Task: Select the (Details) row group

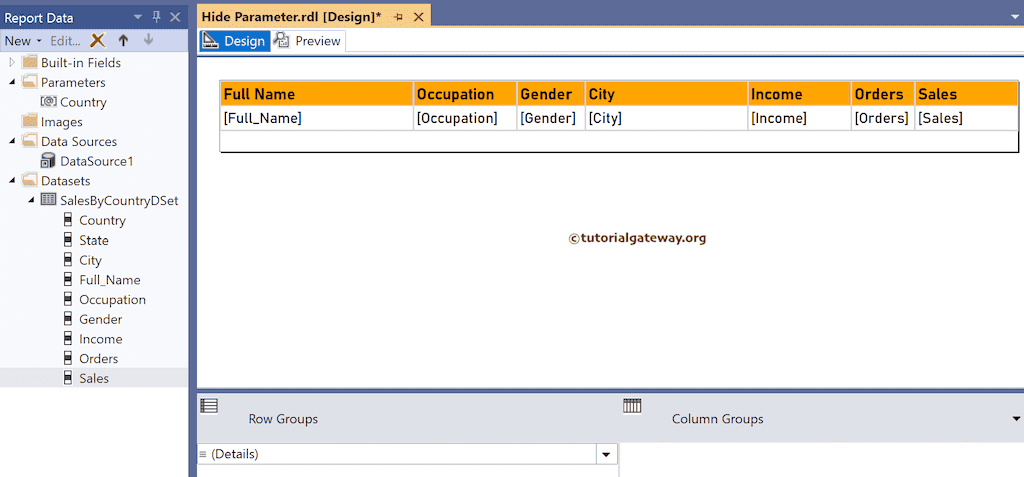Action: coord(397,454)
